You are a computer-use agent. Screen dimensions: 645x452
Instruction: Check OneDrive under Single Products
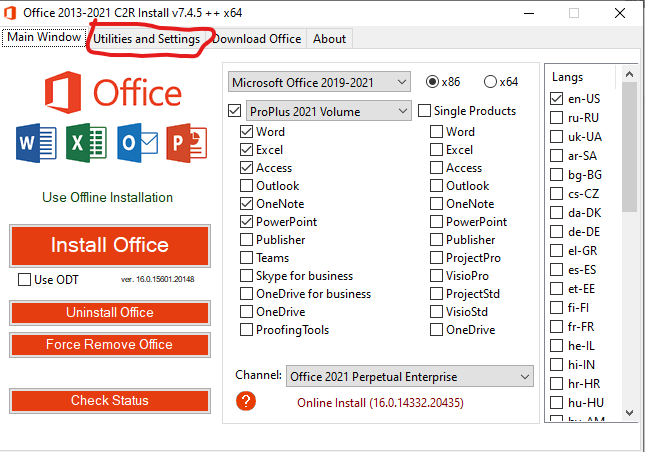pos(436,330)
